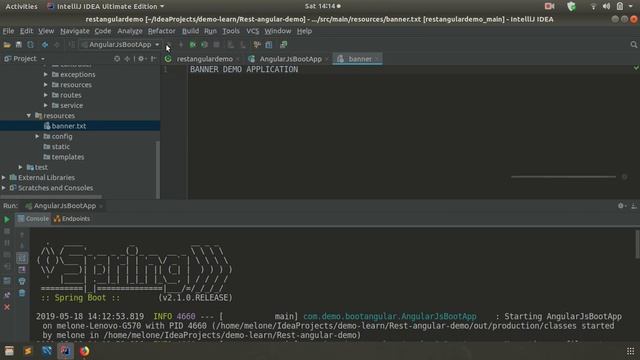Click the Activities button

[21, 7]
